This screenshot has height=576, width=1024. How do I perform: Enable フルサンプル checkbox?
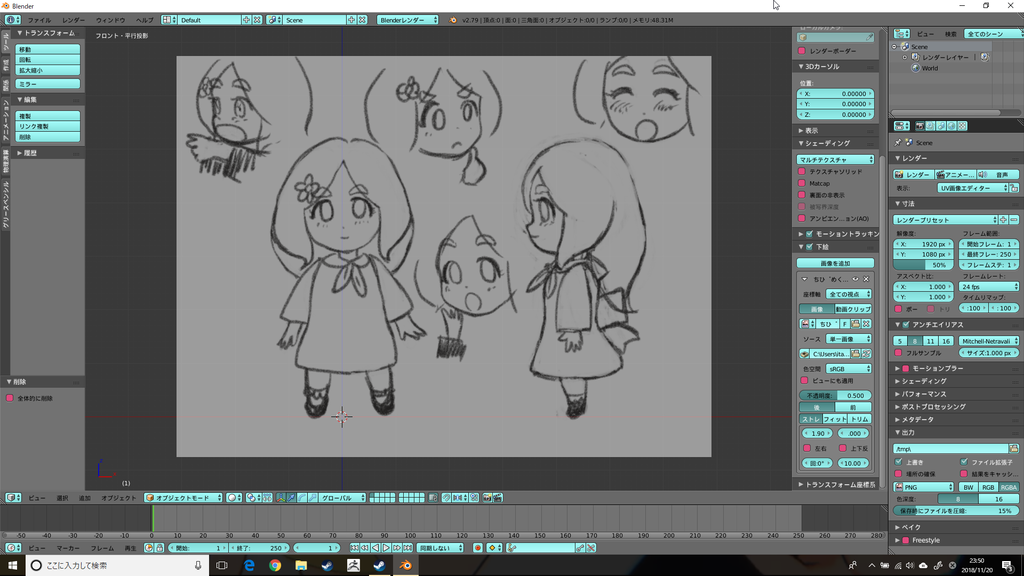point(899,353)
